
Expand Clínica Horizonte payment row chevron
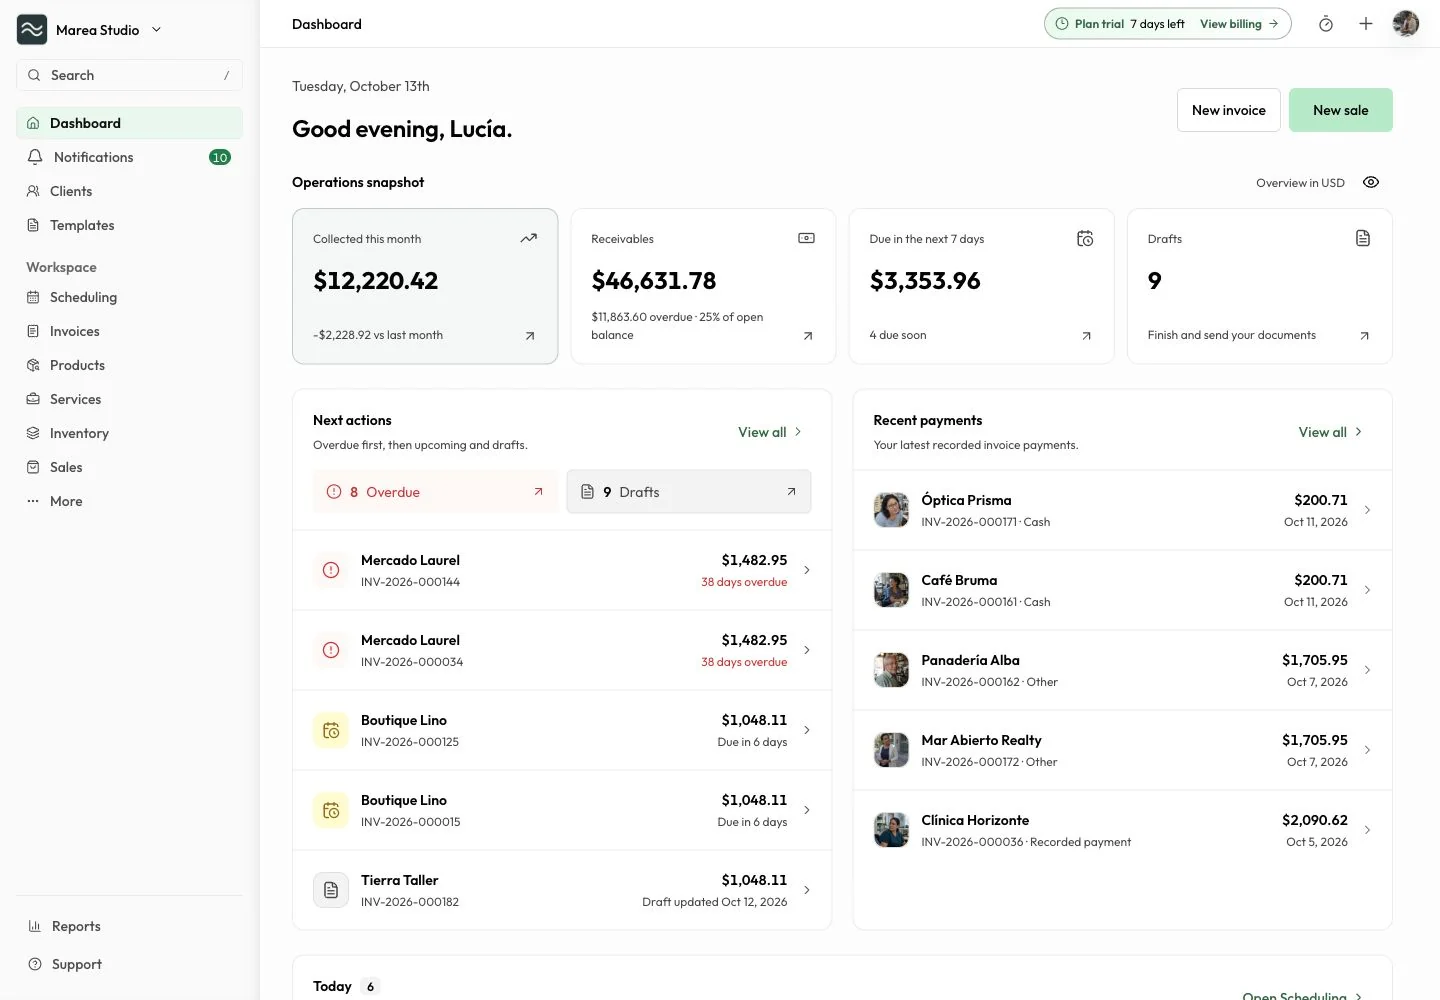point(1367,830)
